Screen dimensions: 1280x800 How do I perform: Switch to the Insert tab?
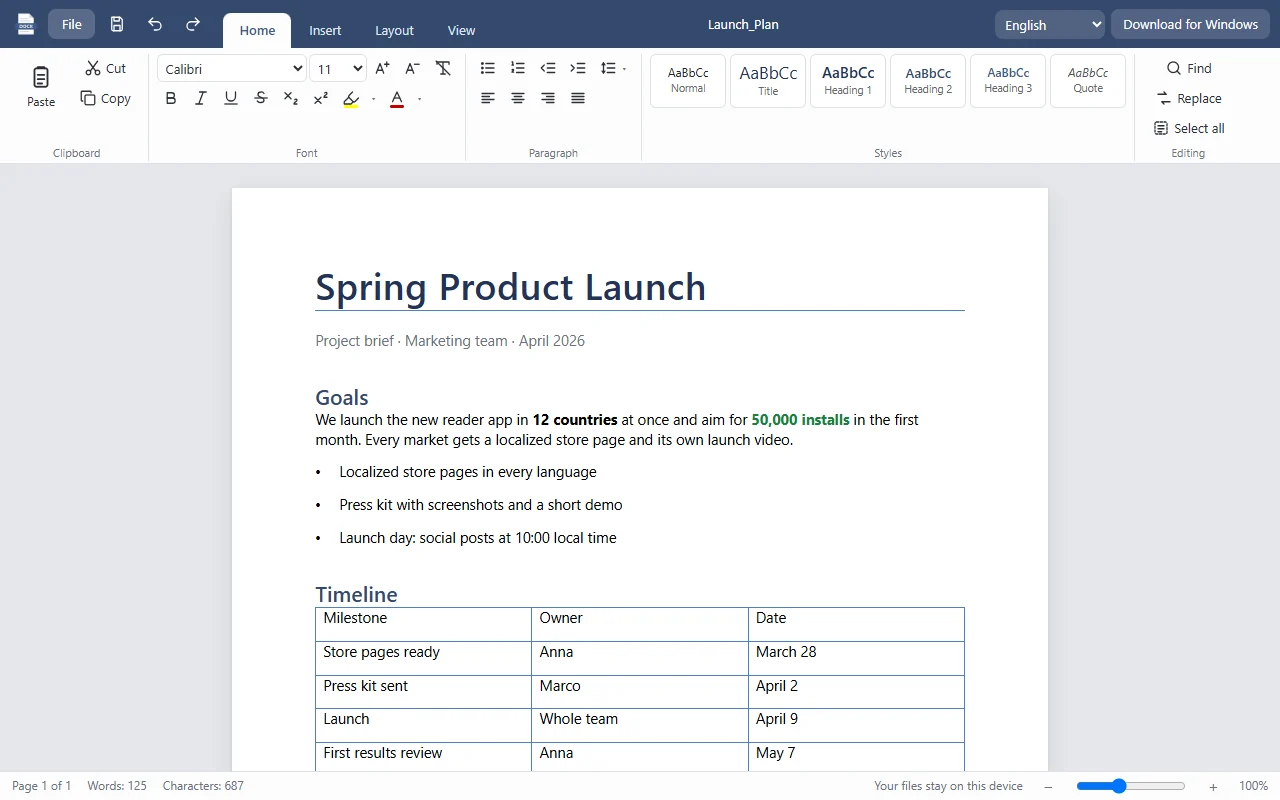(x=325, y=30)
